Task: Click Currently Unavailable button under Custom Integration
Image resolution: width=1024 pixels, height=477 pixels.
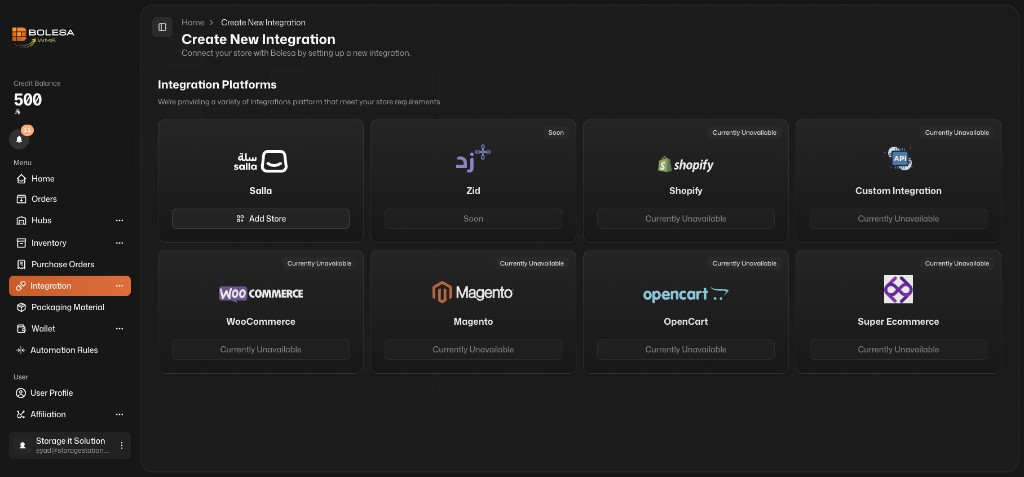Action: 899,219
